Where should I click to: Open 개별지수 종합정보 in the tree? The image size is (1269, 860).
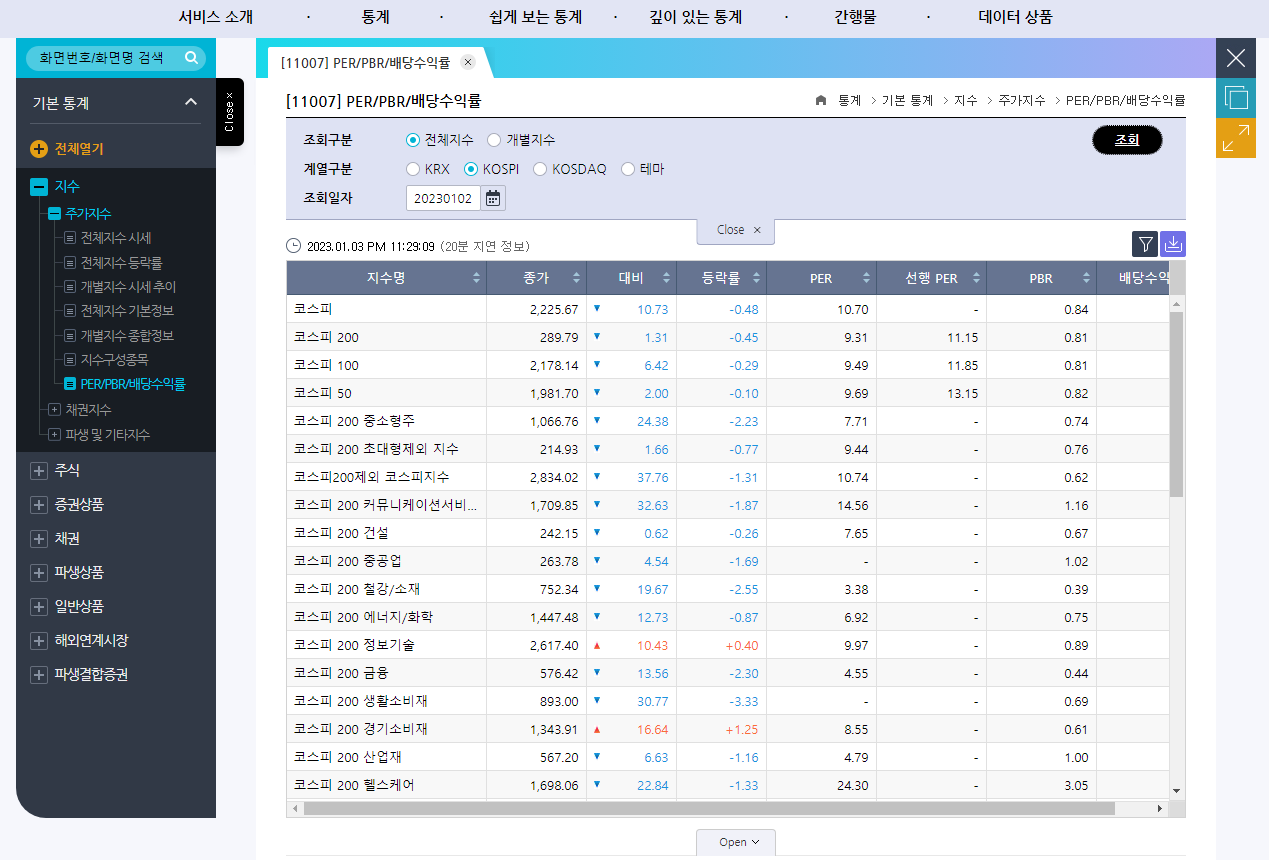128,335
